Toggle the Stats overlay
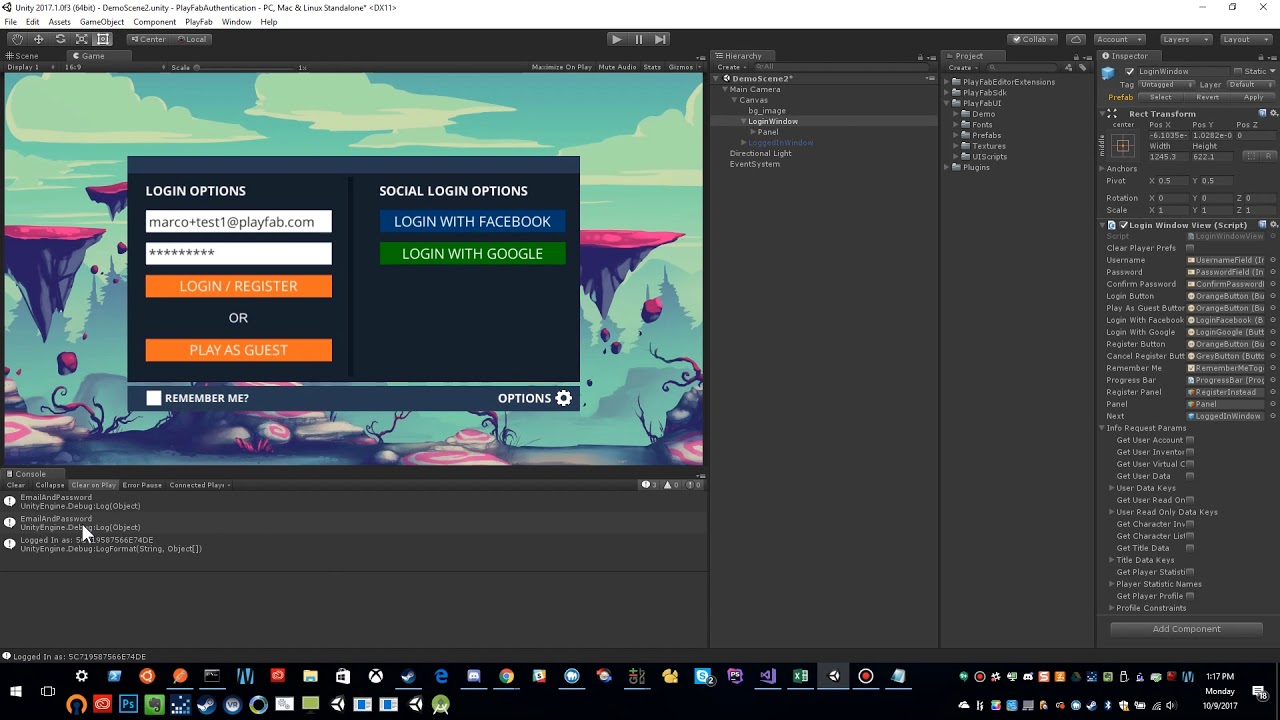This screenshot has width=1280, height=720. click(652, 67)
